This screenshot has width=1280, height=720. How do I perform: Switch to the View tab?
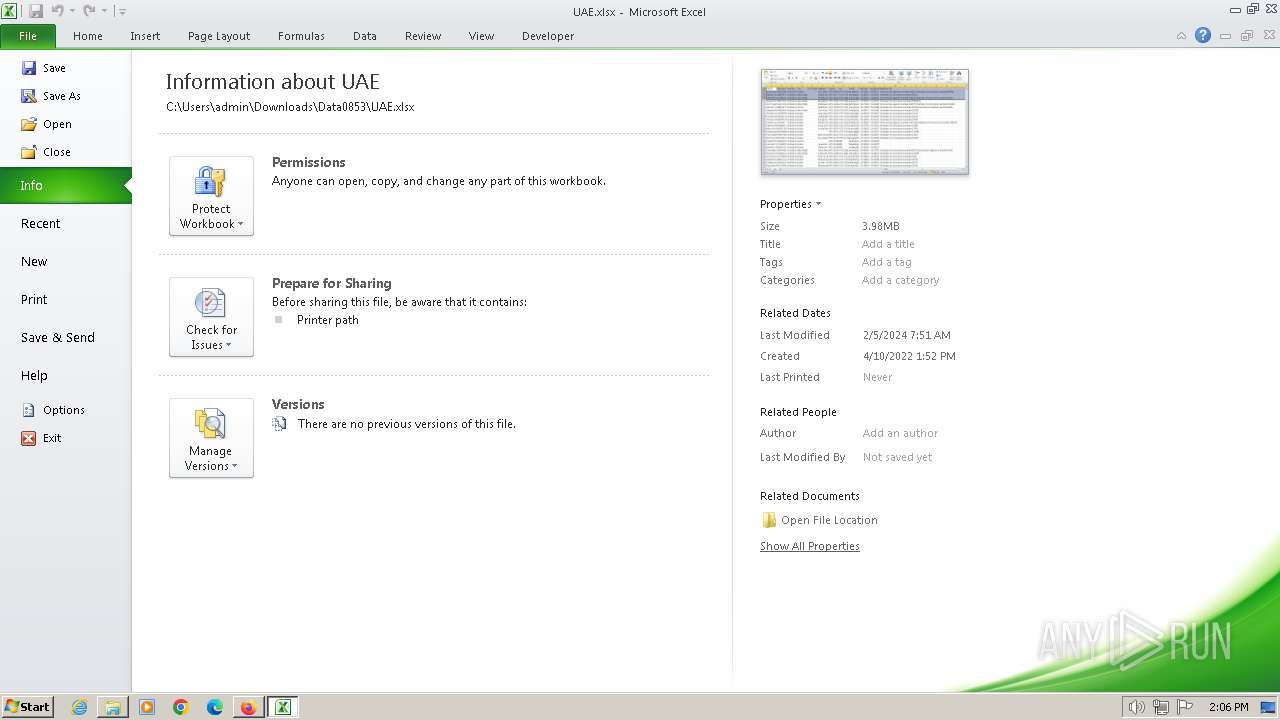click(482, 36)
